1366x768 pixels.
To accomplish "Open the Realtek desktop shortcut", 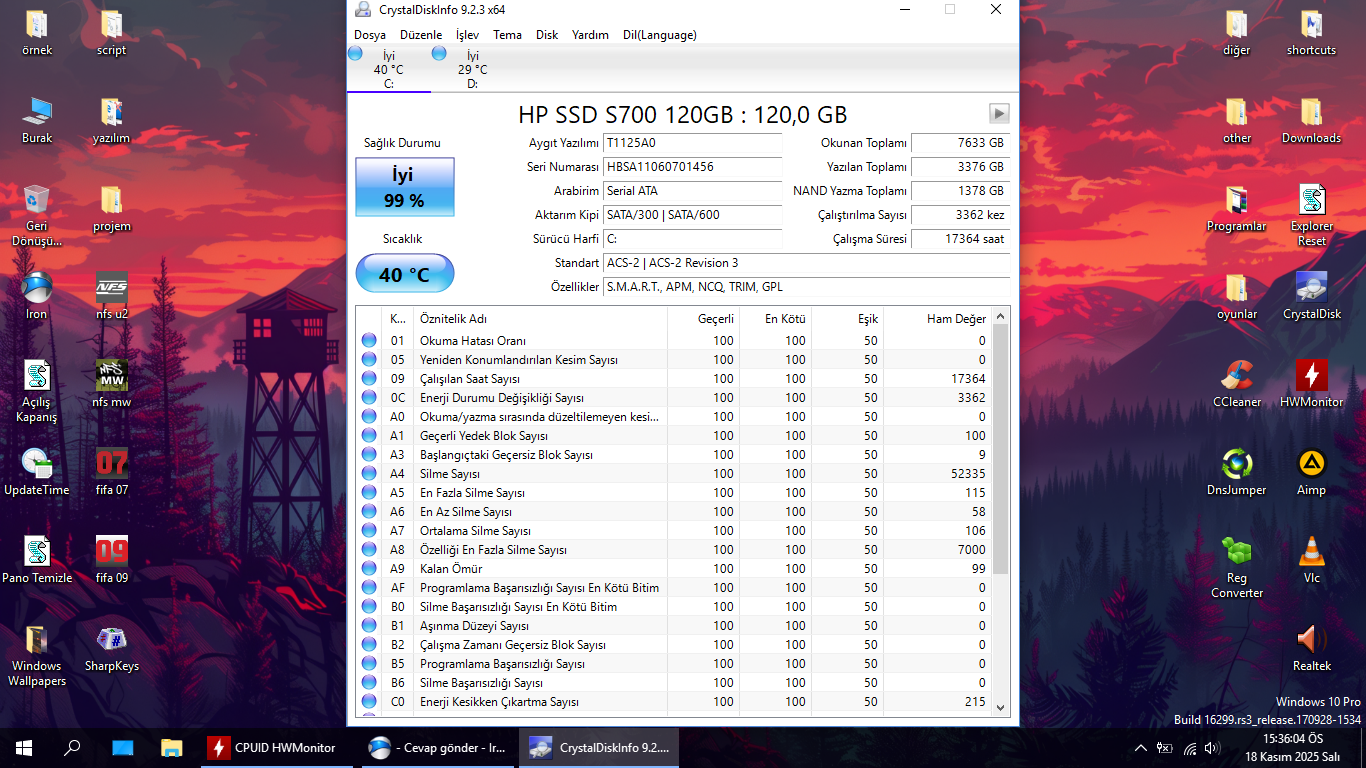I will coord(1311,648).
